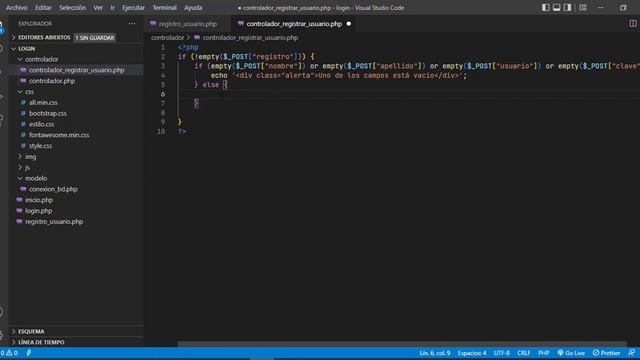Screen dimensions: 640x360
Task: Open explorer more actions ellipsis
Action: point(132,24)
